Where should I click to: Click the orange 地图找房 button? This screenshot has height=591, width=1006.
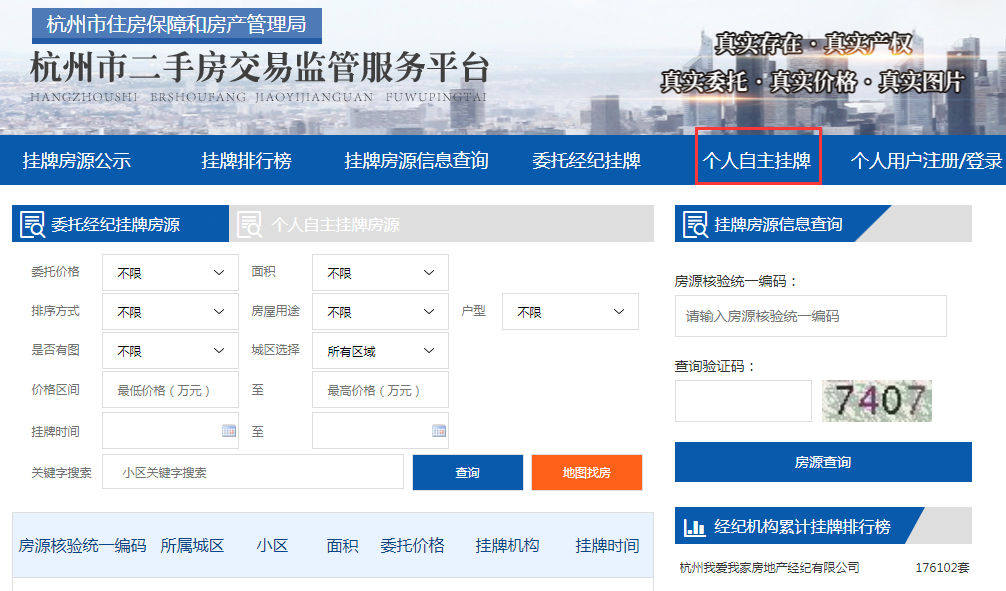tap(587, 472)
